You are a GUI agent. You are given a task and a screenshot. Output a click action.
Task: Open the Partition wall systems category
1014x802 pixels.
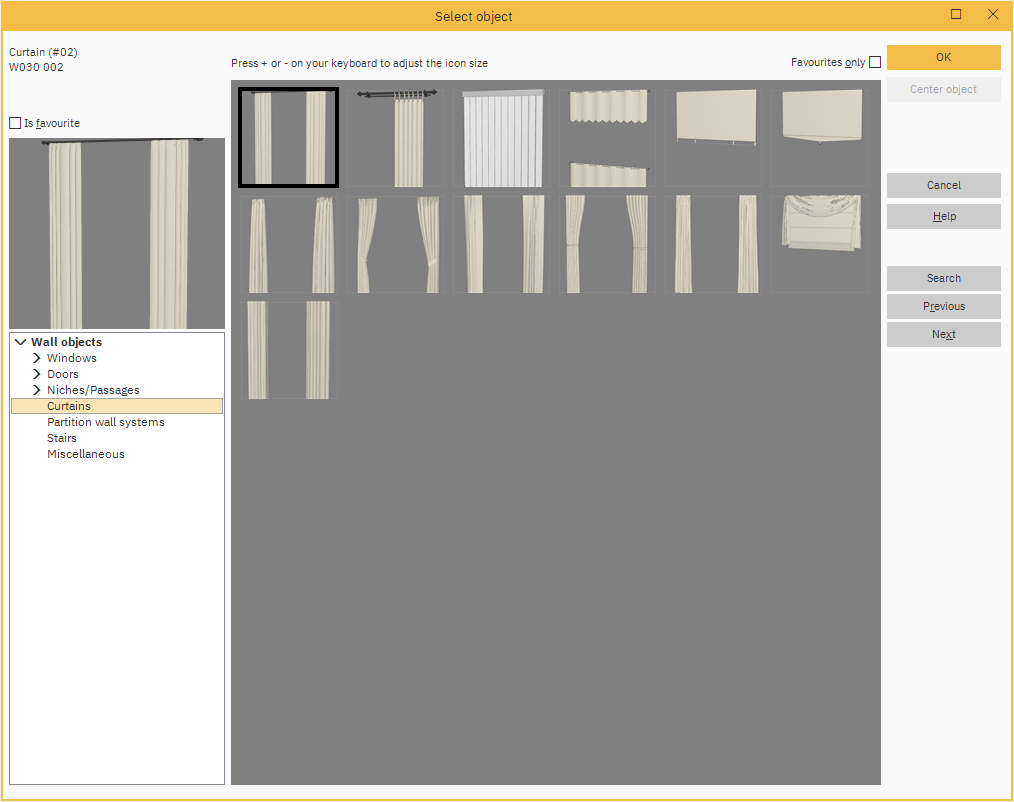coord(105,422)
